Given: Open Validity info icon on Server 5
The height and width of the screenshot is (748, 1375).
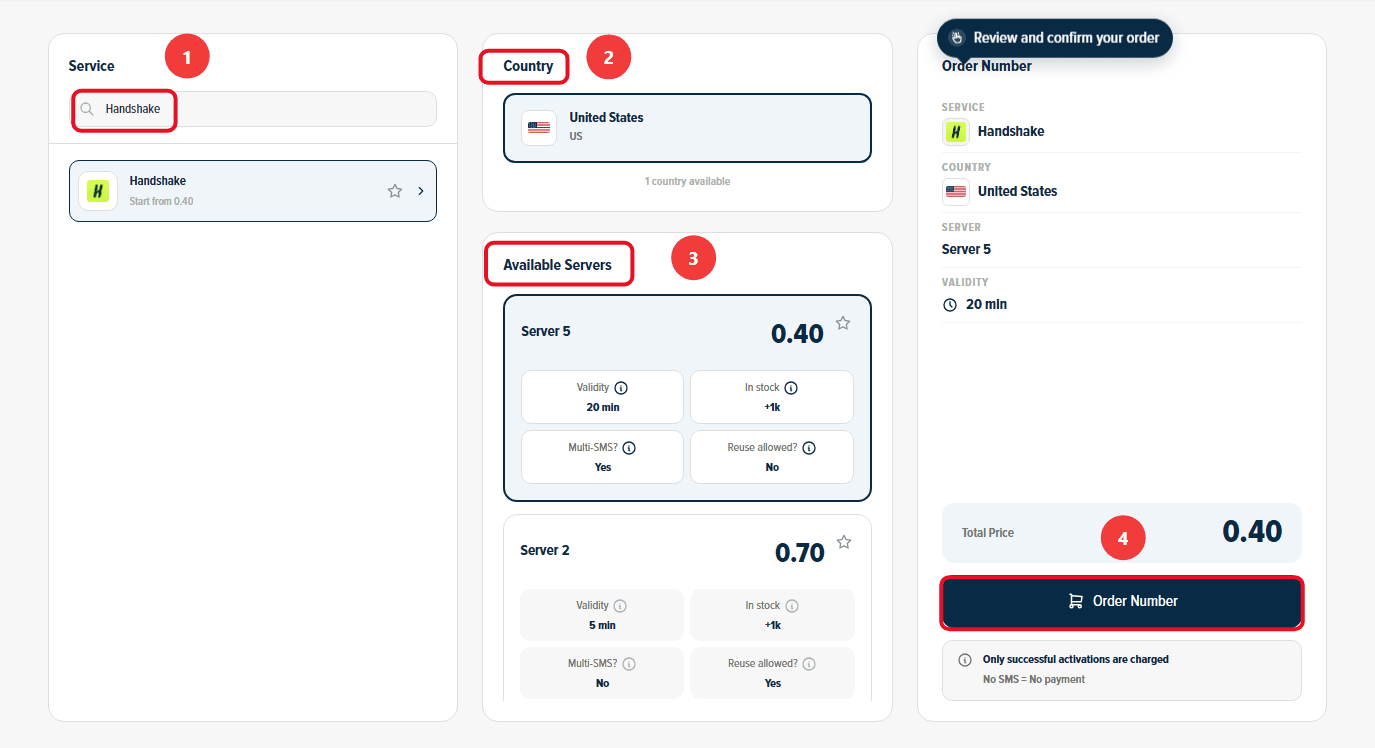Looking at the screenshot, I should click(x=621, y=388).
